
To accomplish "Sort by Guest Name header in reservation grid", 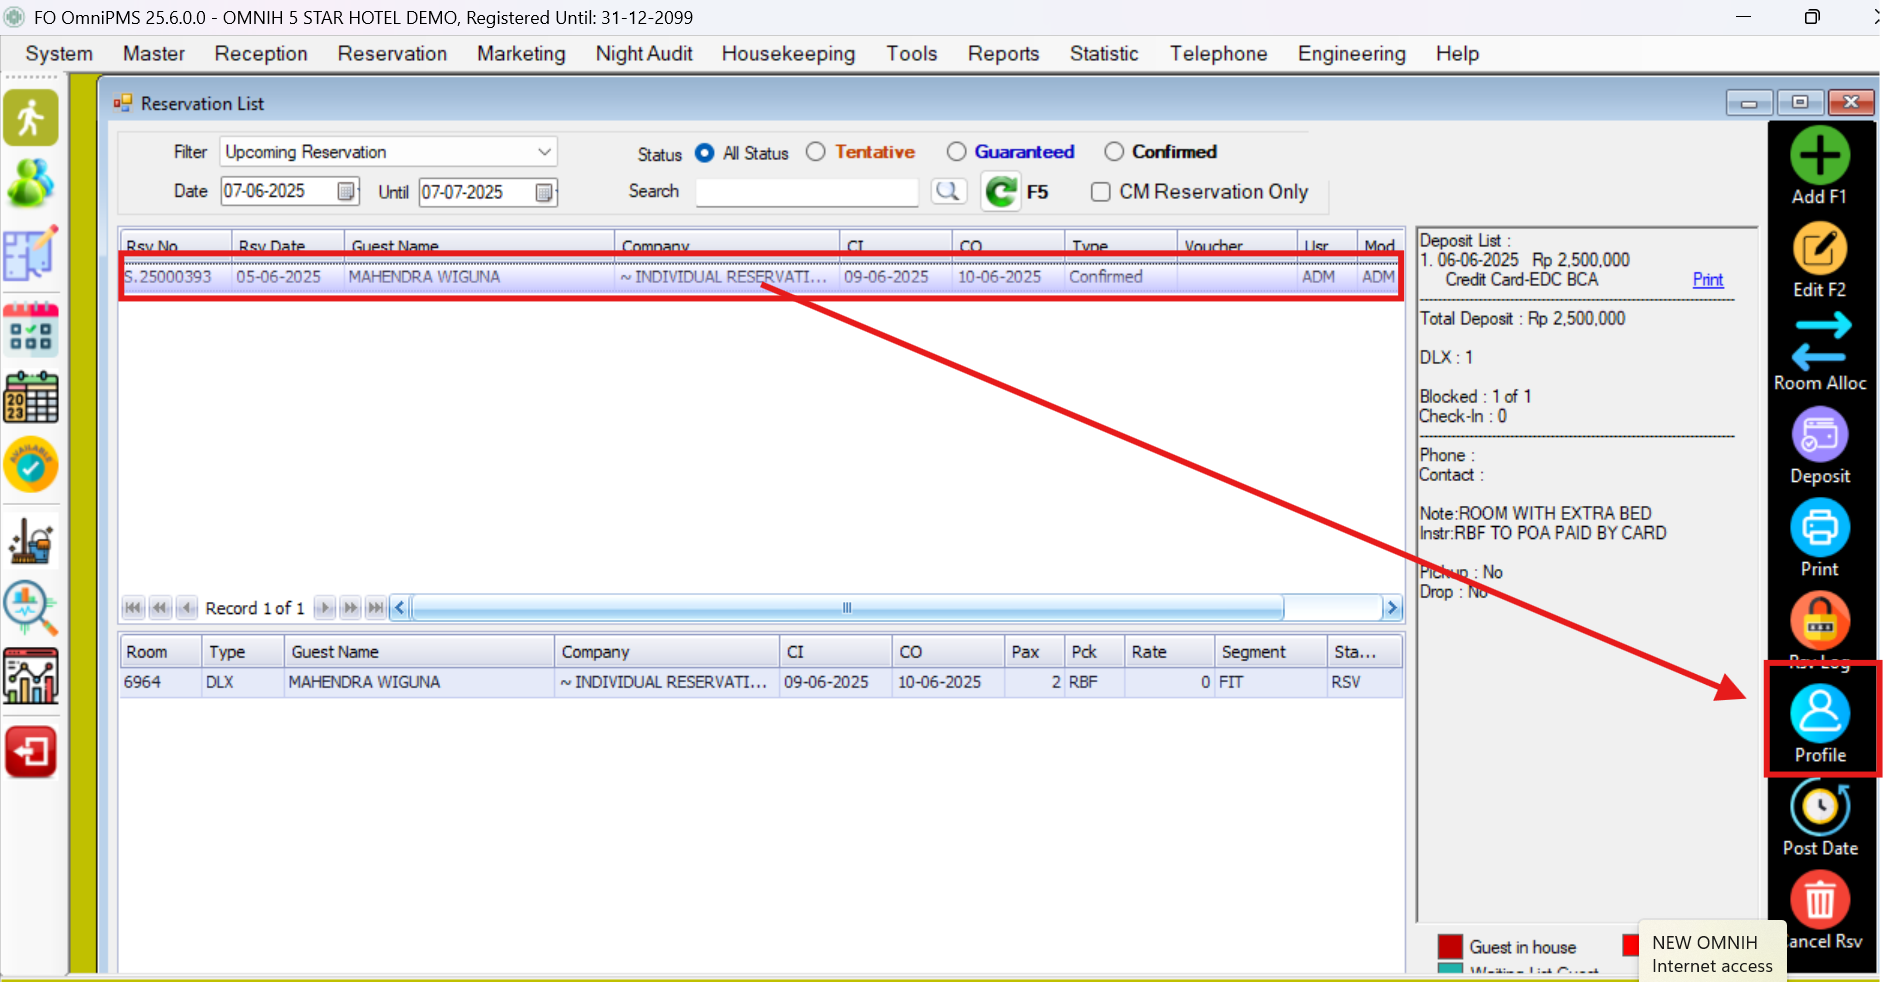I will coord(479,245).
